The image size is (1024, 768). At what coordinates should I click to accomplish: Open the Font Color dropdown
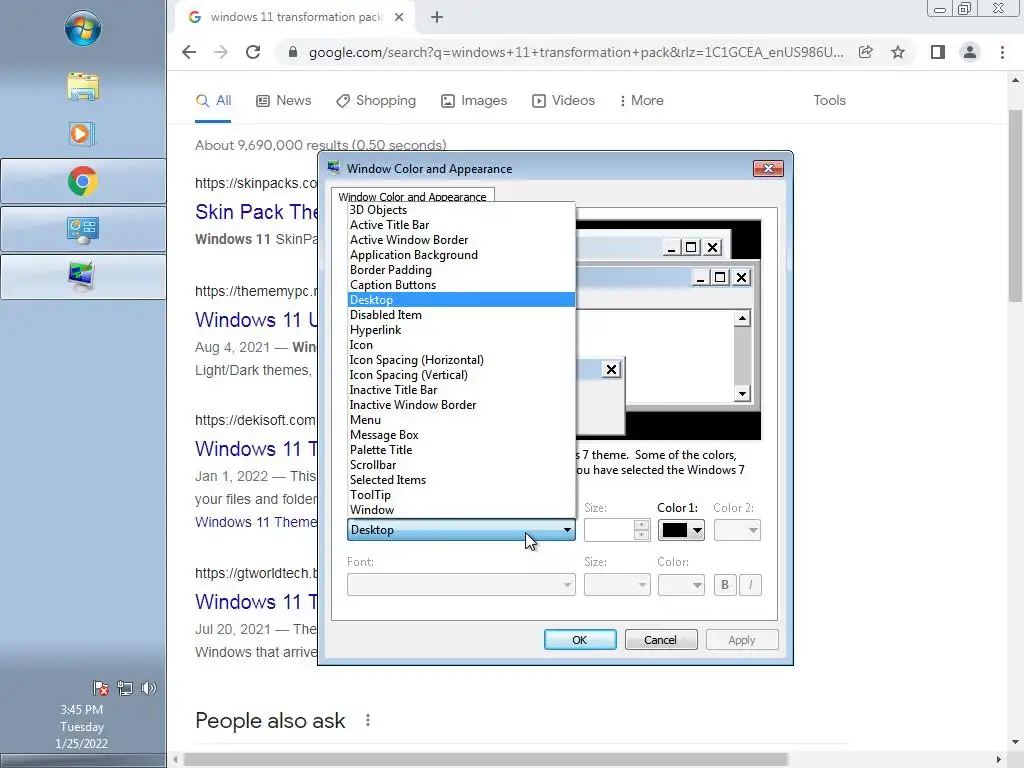tap(681, 584)
